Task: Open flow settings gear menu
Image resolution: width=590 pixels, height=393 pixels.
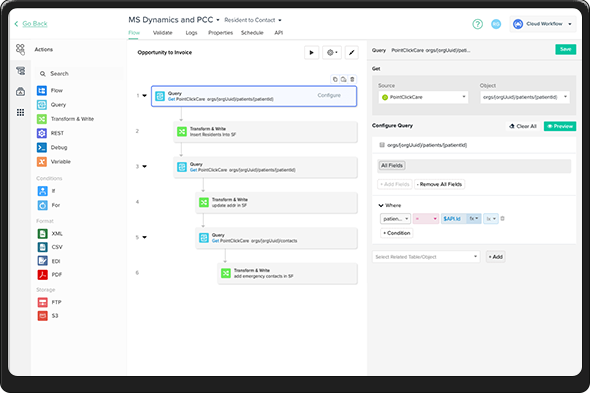Action: coord(332,52)
